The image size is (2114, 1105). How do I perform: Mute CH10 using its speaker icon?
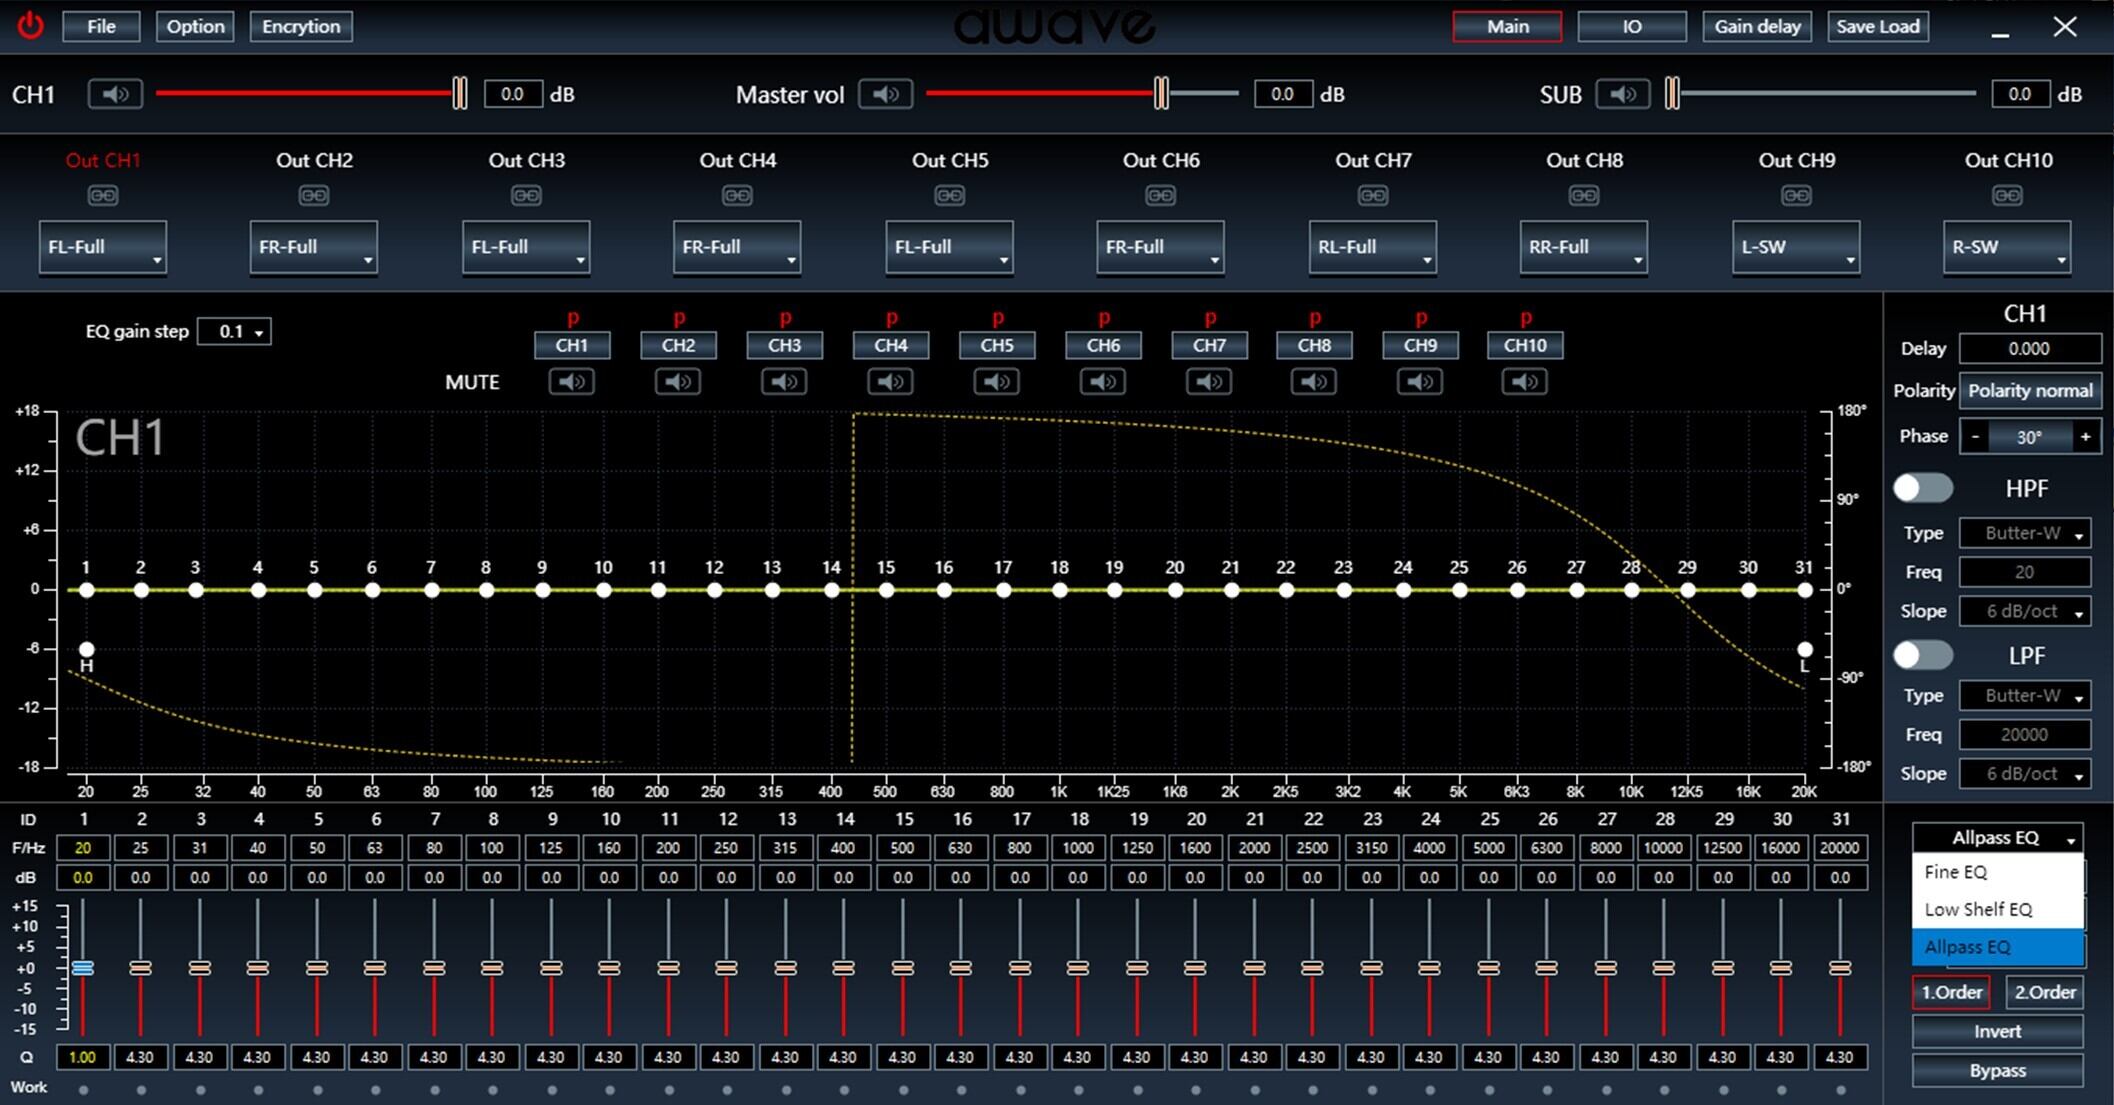tap(1524, 382)
